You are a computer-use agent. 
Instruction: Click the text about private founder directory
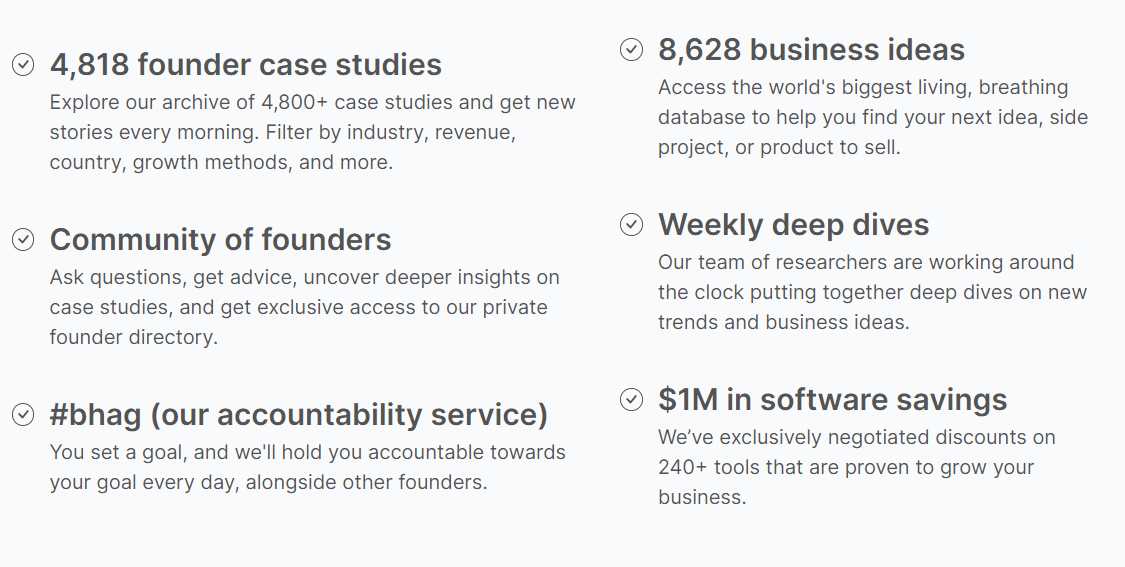(x=304, y=307)
